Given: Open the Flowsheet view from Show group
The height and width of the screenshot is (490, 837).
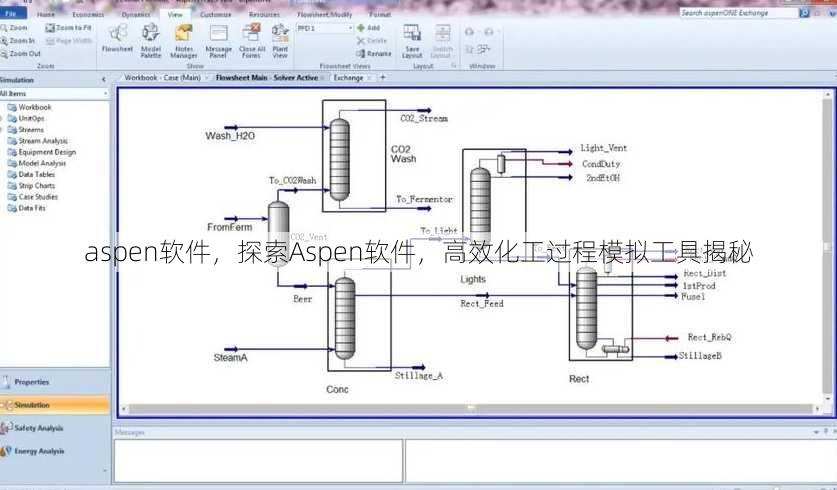Looking at the screenshot, I should 117,39.
